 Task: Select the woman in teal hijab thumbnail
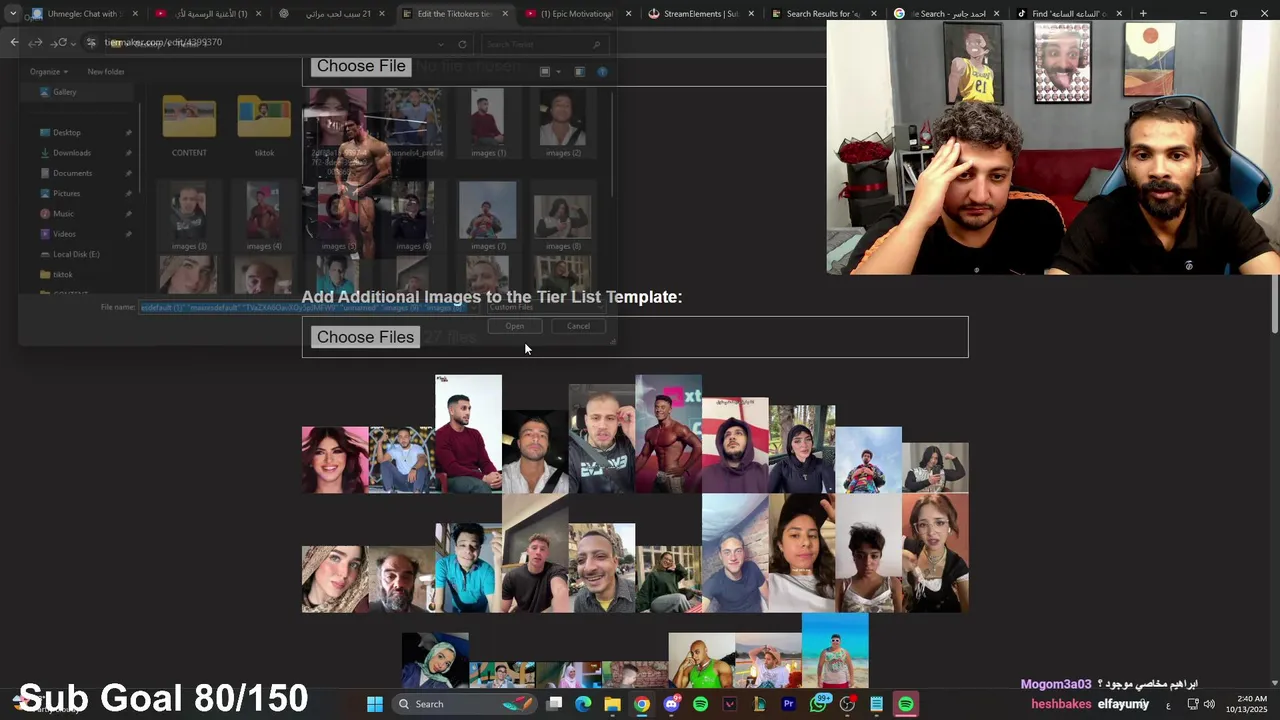coord(435,661)
